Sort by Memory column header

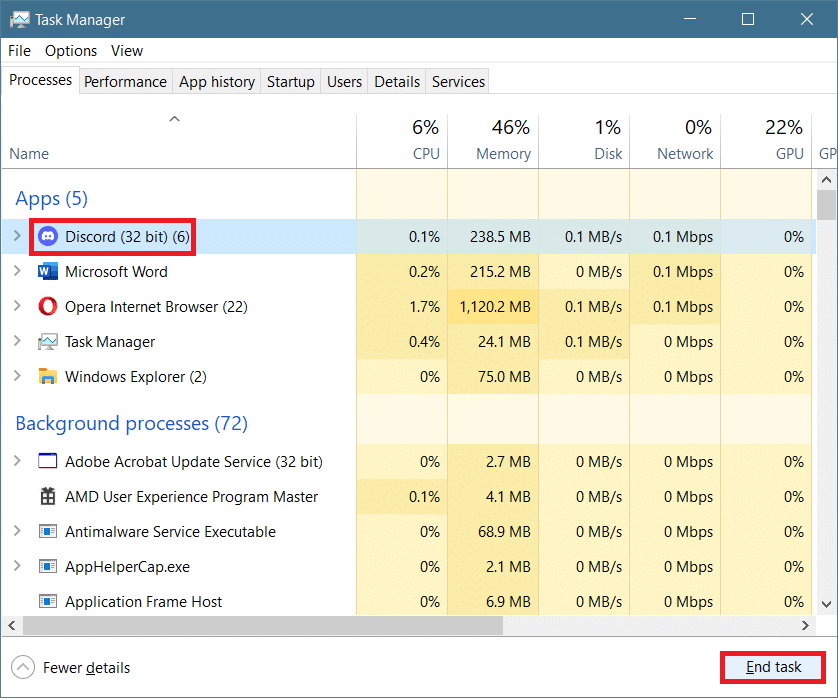point(493,141)
